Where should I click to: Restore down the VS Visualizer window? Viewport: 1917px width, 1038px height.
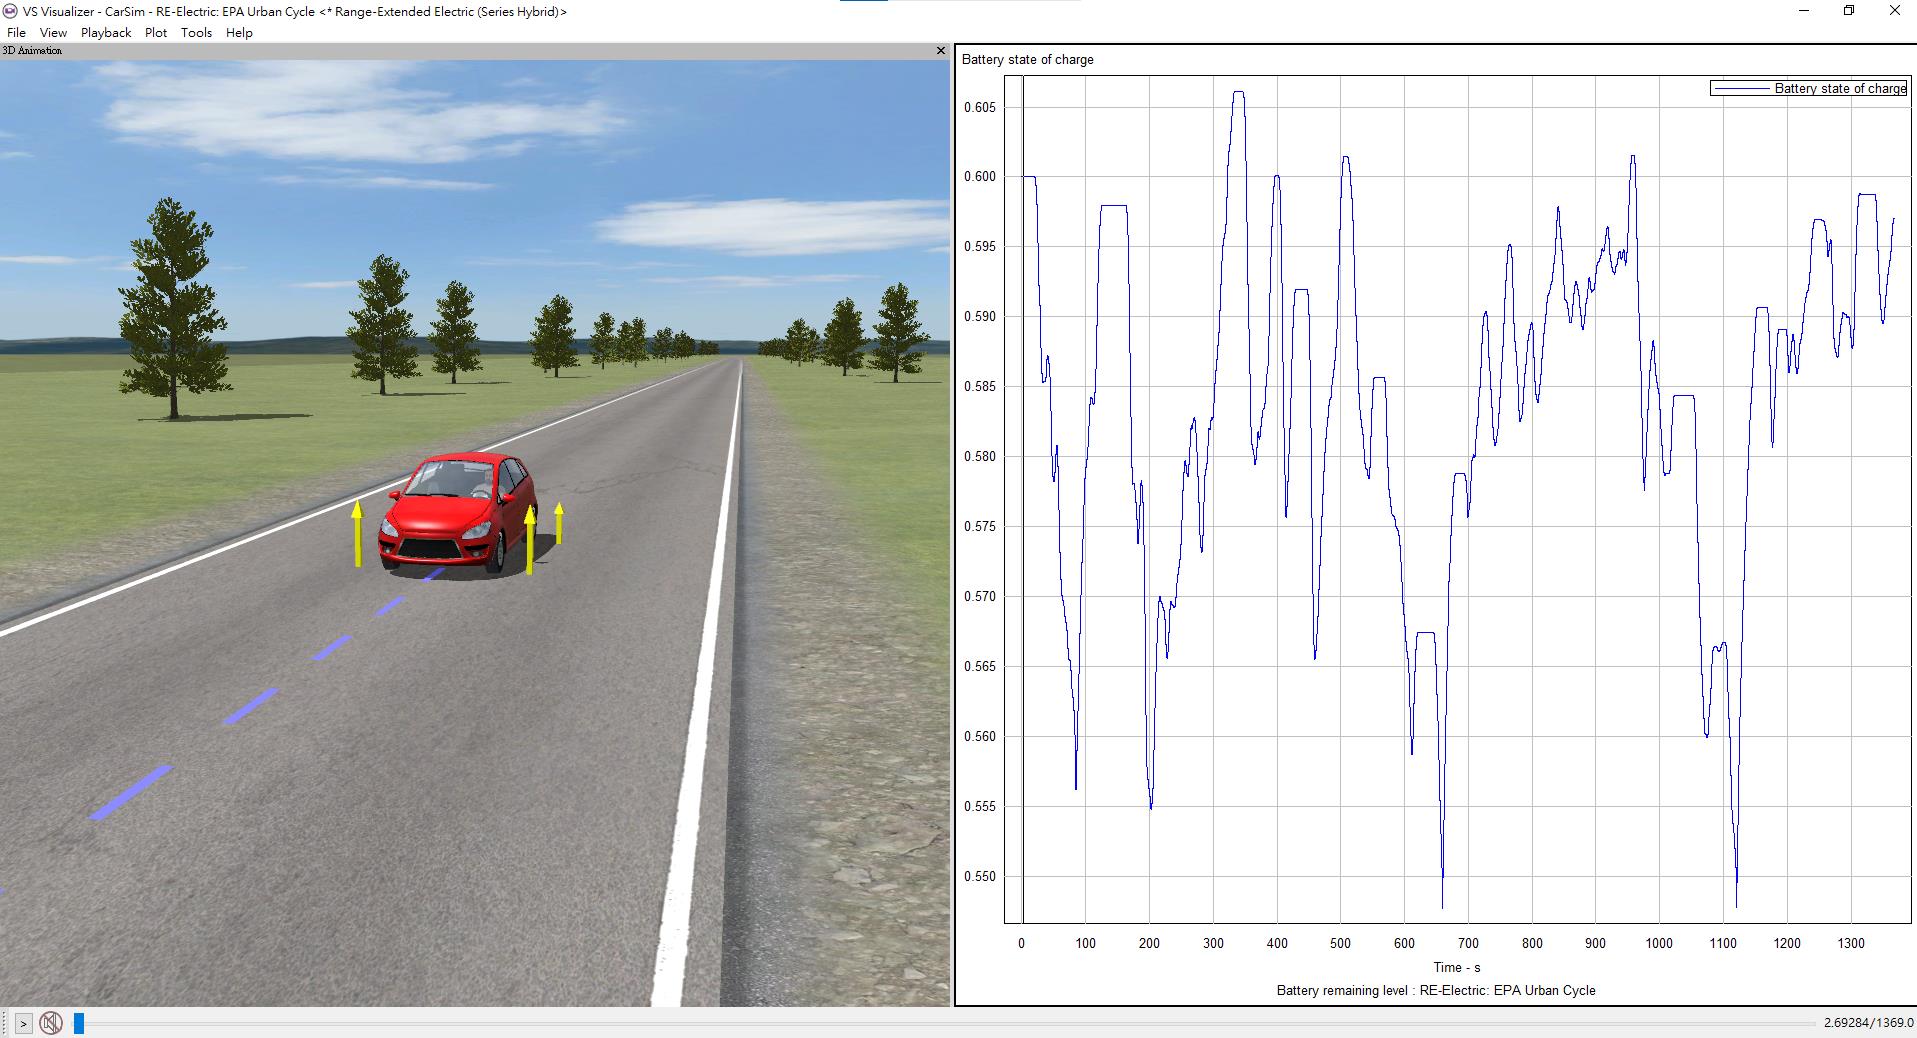1849,11
